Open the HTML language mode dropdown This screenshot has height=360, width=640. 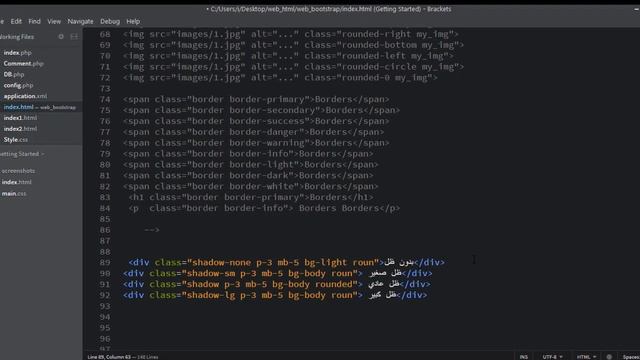[586, 357]
